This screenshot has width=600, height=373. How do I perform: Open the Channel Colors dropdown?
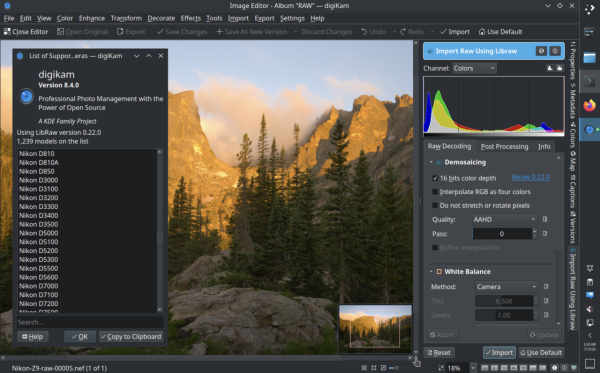(x=474, y=68)
